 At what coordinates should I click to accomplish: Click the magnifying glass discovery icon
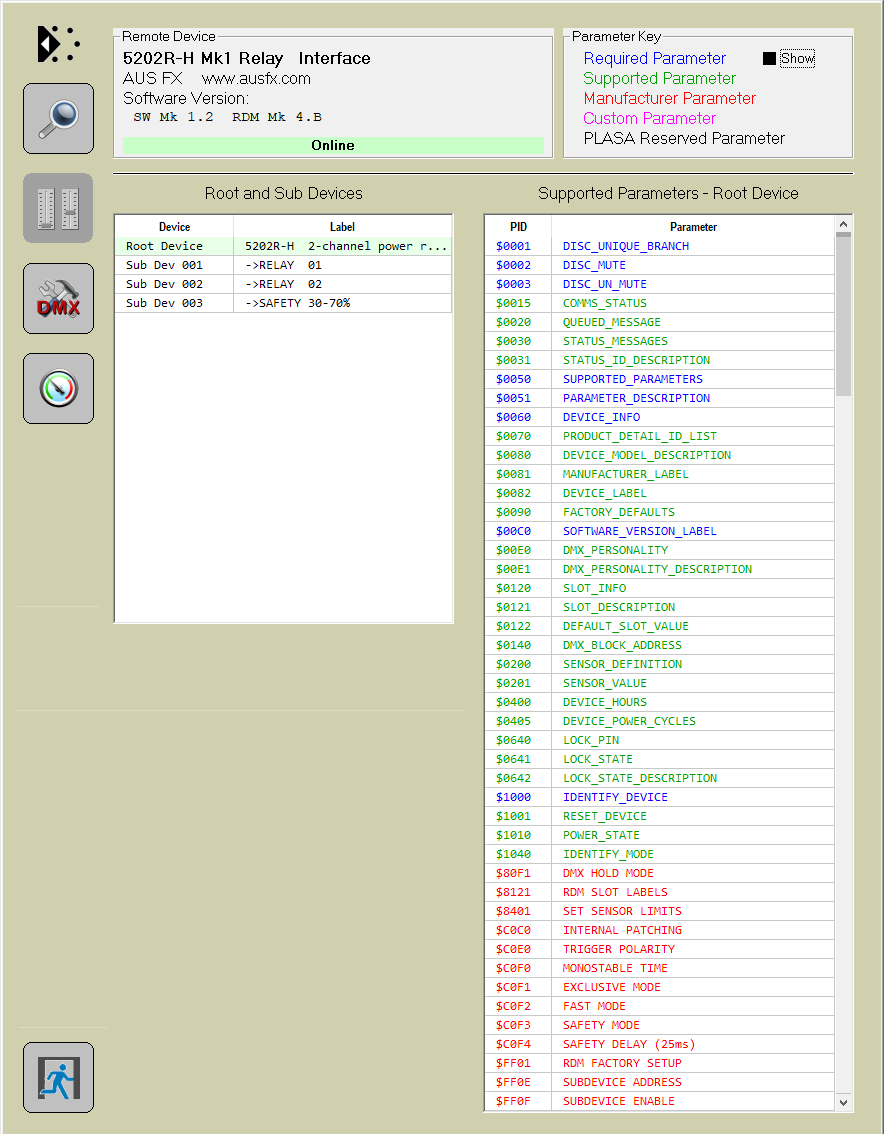click(58, 118)
